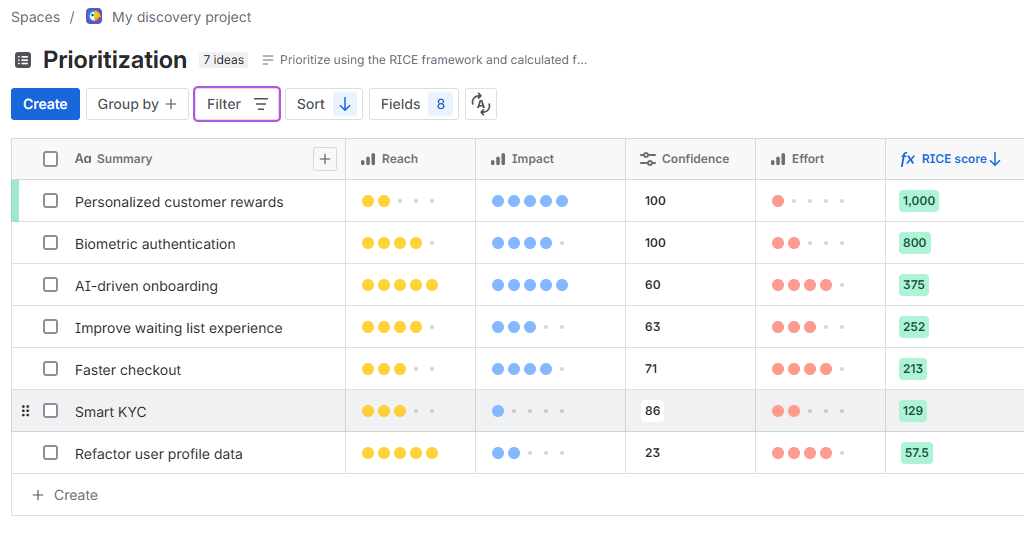
Task: Set Reach rating for Personalized customer rewards
Action: (400, 201)
